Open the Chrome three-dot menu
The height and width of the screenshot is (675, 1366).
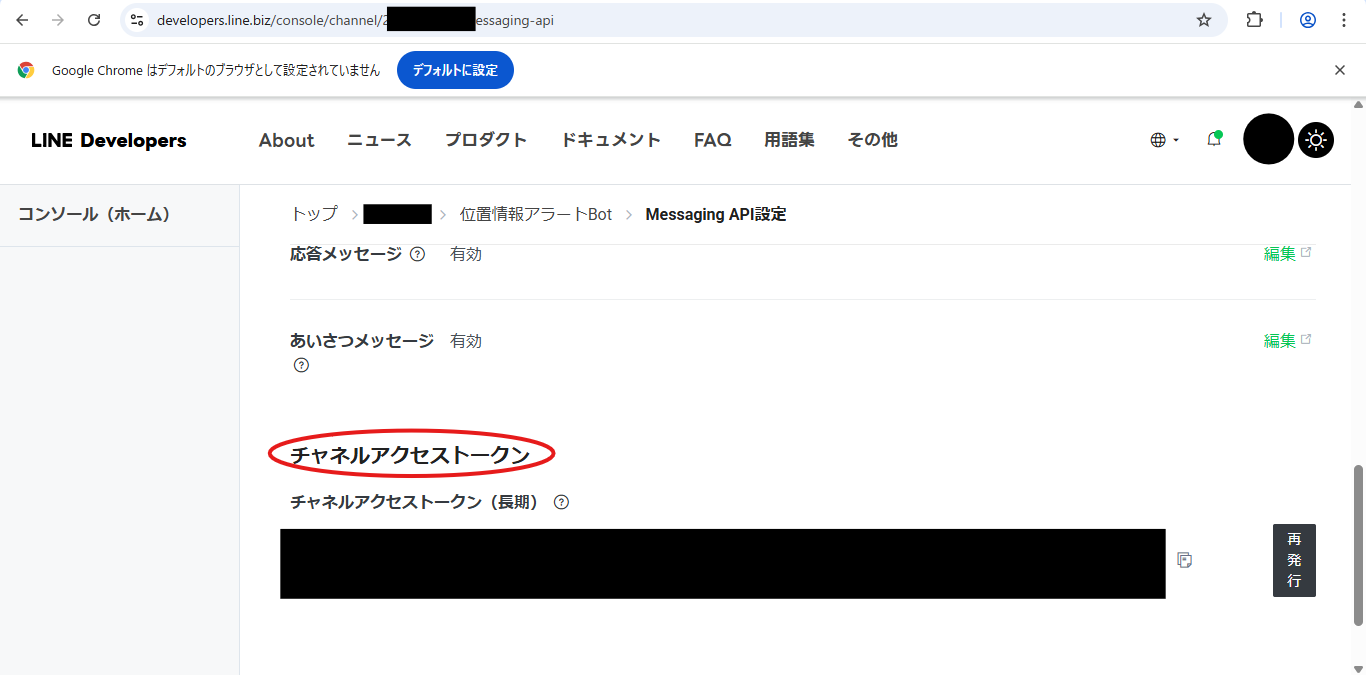pos(1344,20)
